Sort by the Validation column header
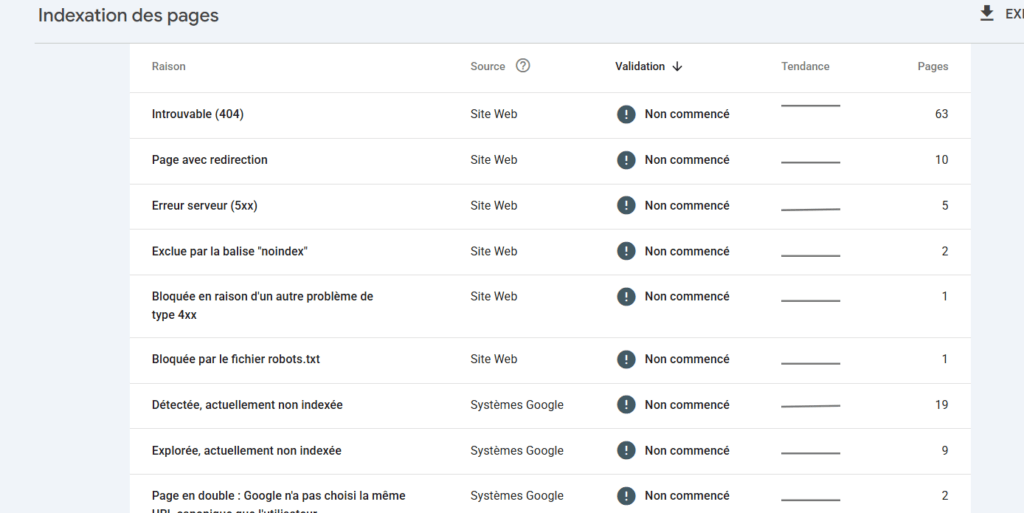 click(640, 67)
